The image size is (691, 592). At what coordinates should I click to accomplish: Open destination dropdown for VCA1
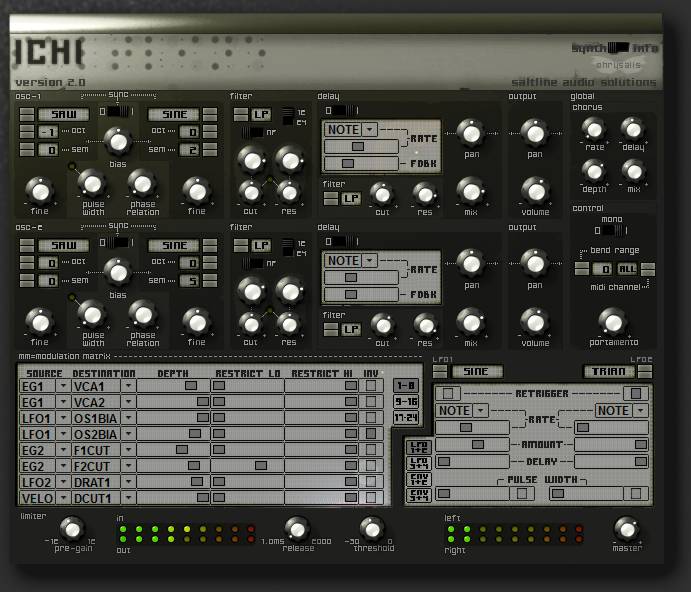click(x=128, y=386)
